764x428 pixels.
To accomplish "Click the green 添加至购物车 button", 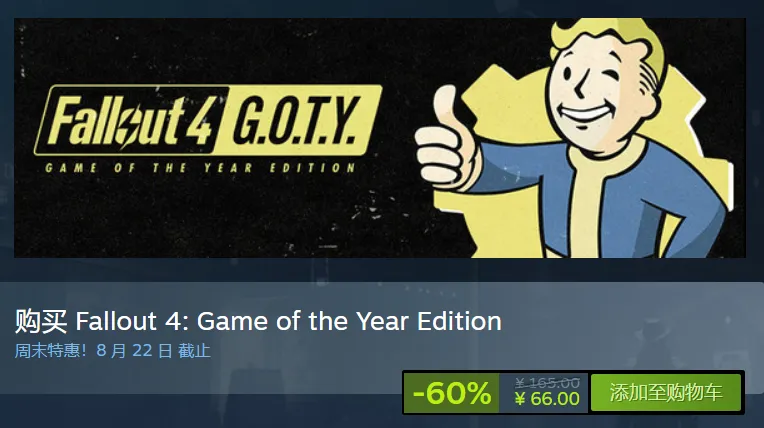I will 666,392.
